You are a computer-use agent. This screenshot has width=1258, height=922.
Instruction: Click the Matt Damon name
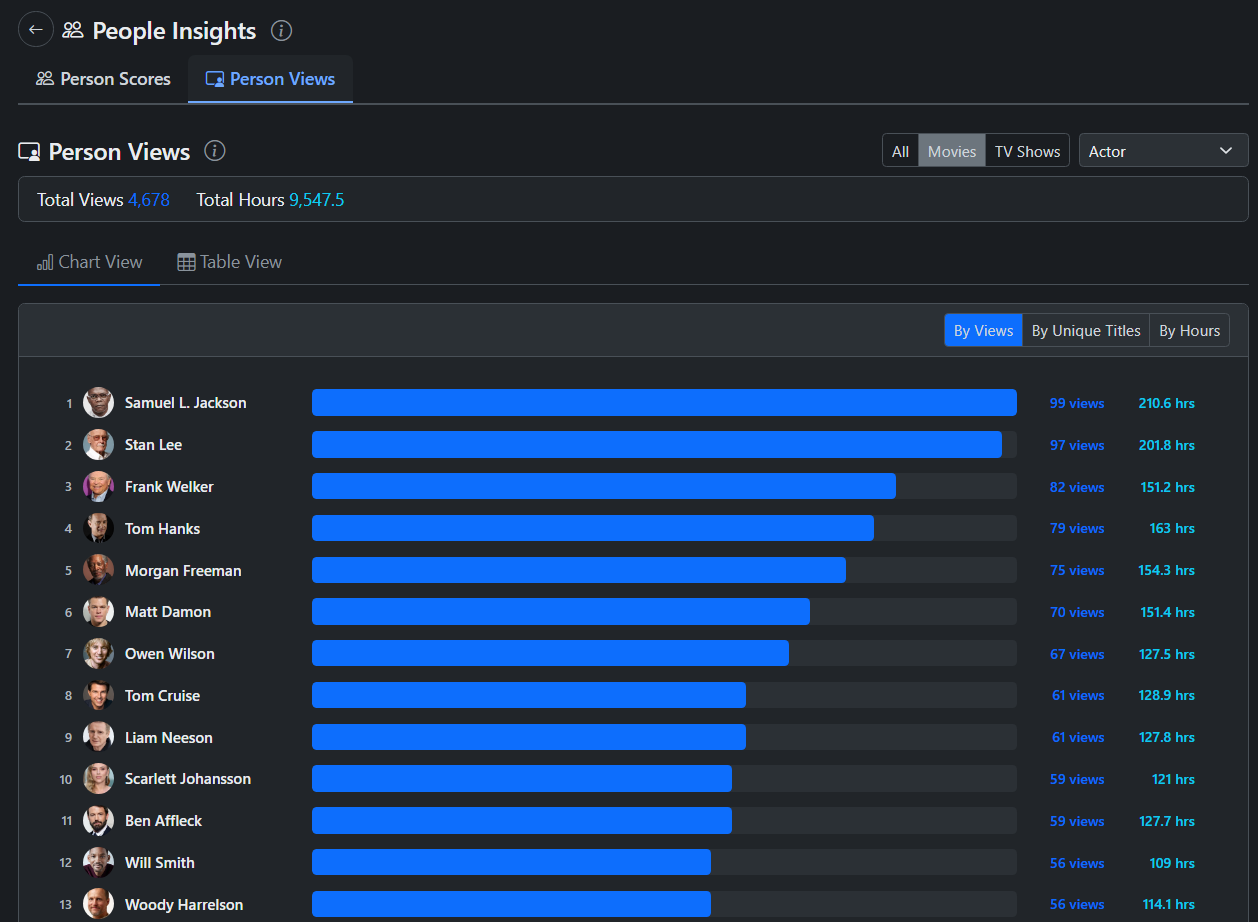click(167, 612)
